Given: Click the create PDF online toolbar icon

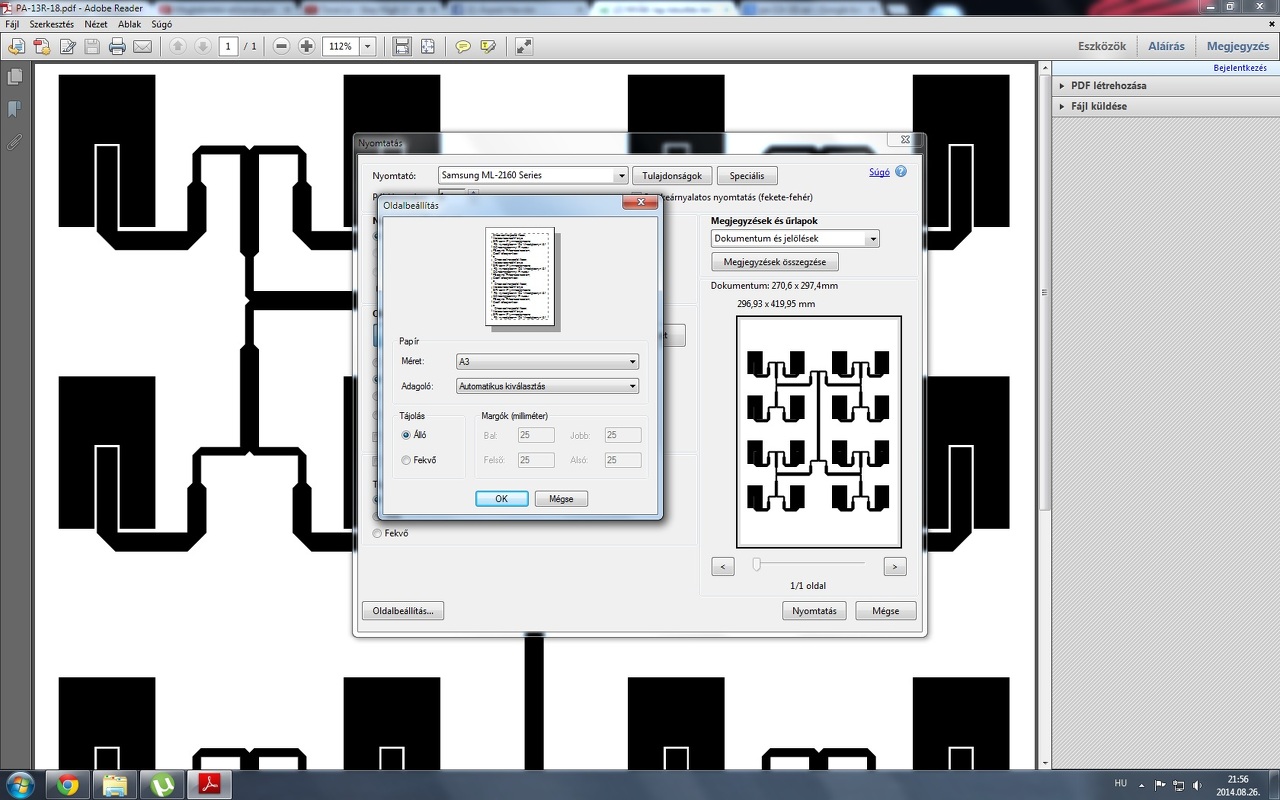Looking at the screenshot, I should 16,46.
